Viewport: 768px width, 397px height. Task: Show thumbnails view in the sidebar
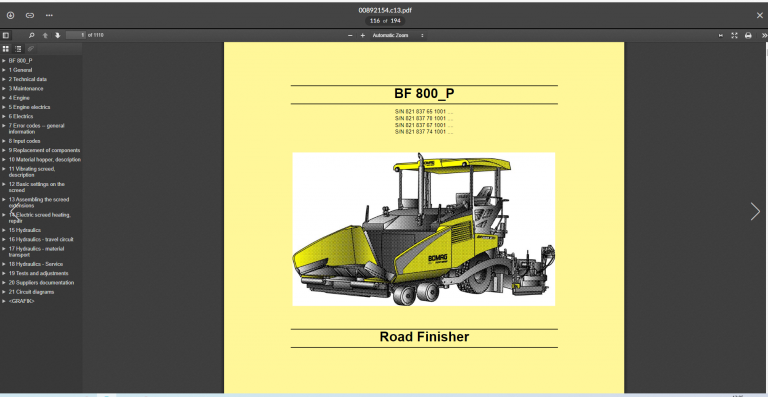(x=5, y=48)
